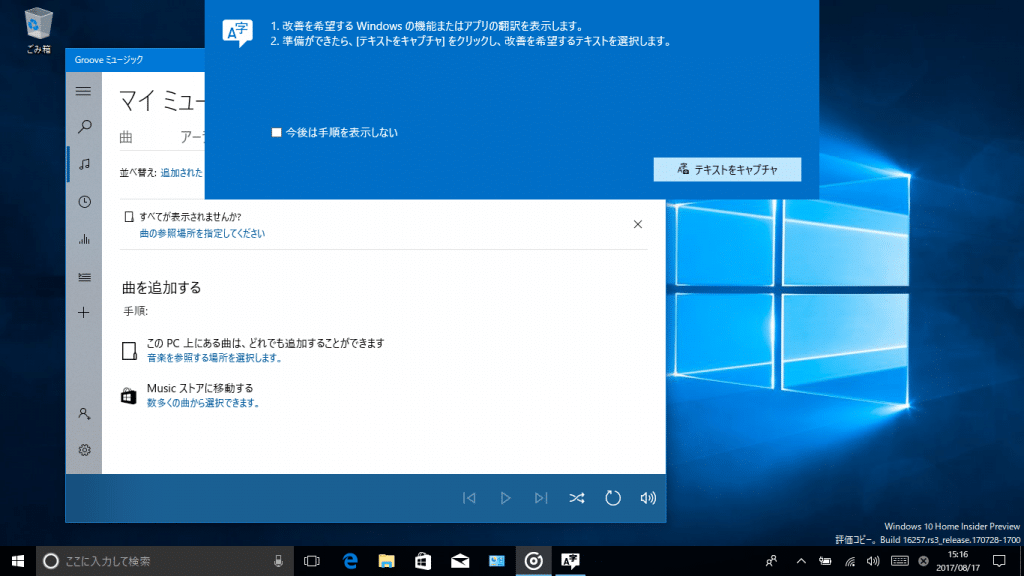Open the Windows Start menu
The image size is (1024, 576).
tap(18, 561)
